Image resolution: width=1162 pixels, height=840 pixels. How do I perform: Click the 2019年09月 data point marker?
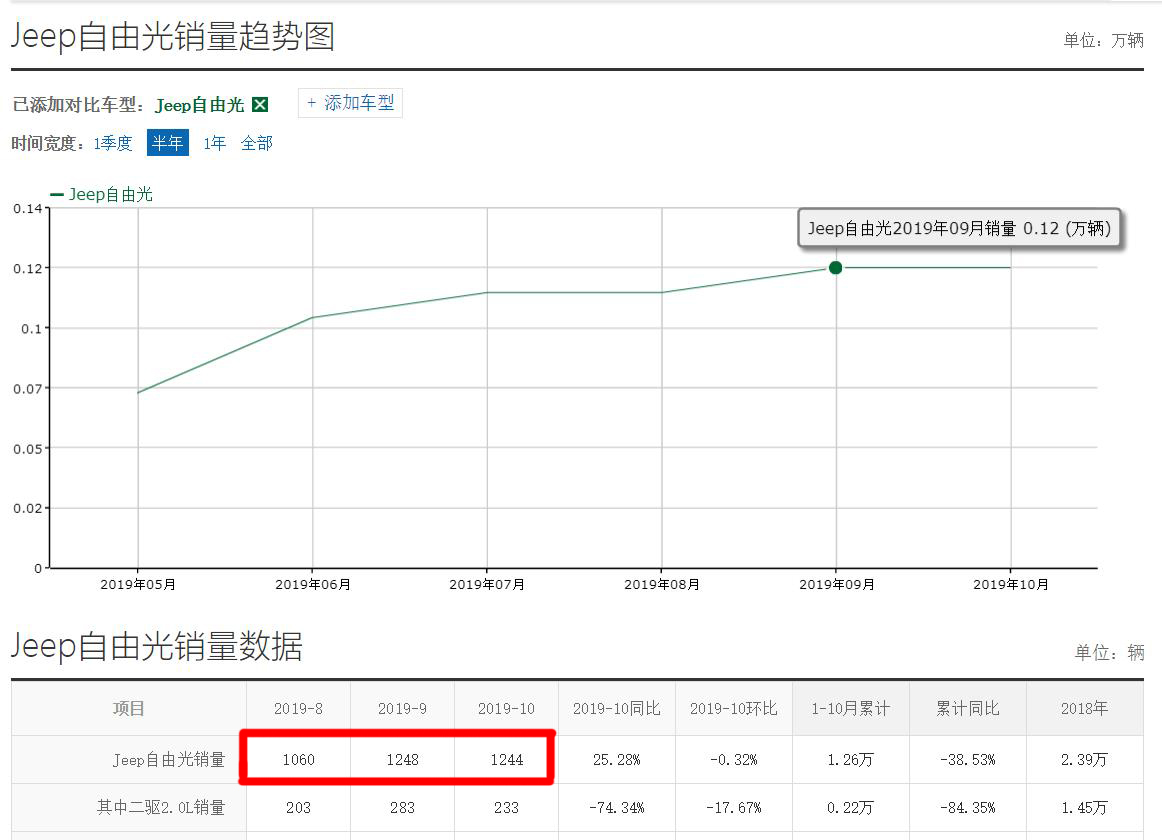[x=835, y=267]
